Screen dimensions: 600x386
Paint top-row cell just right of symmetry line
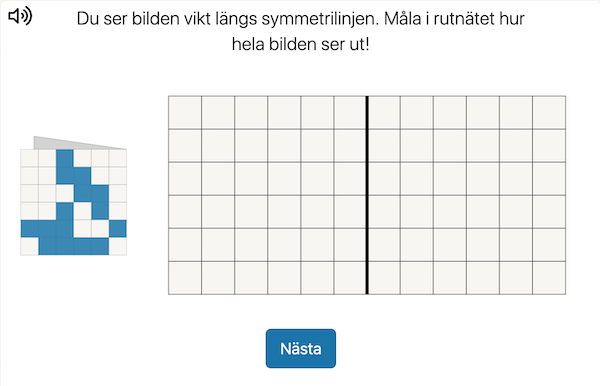[384, 112]
